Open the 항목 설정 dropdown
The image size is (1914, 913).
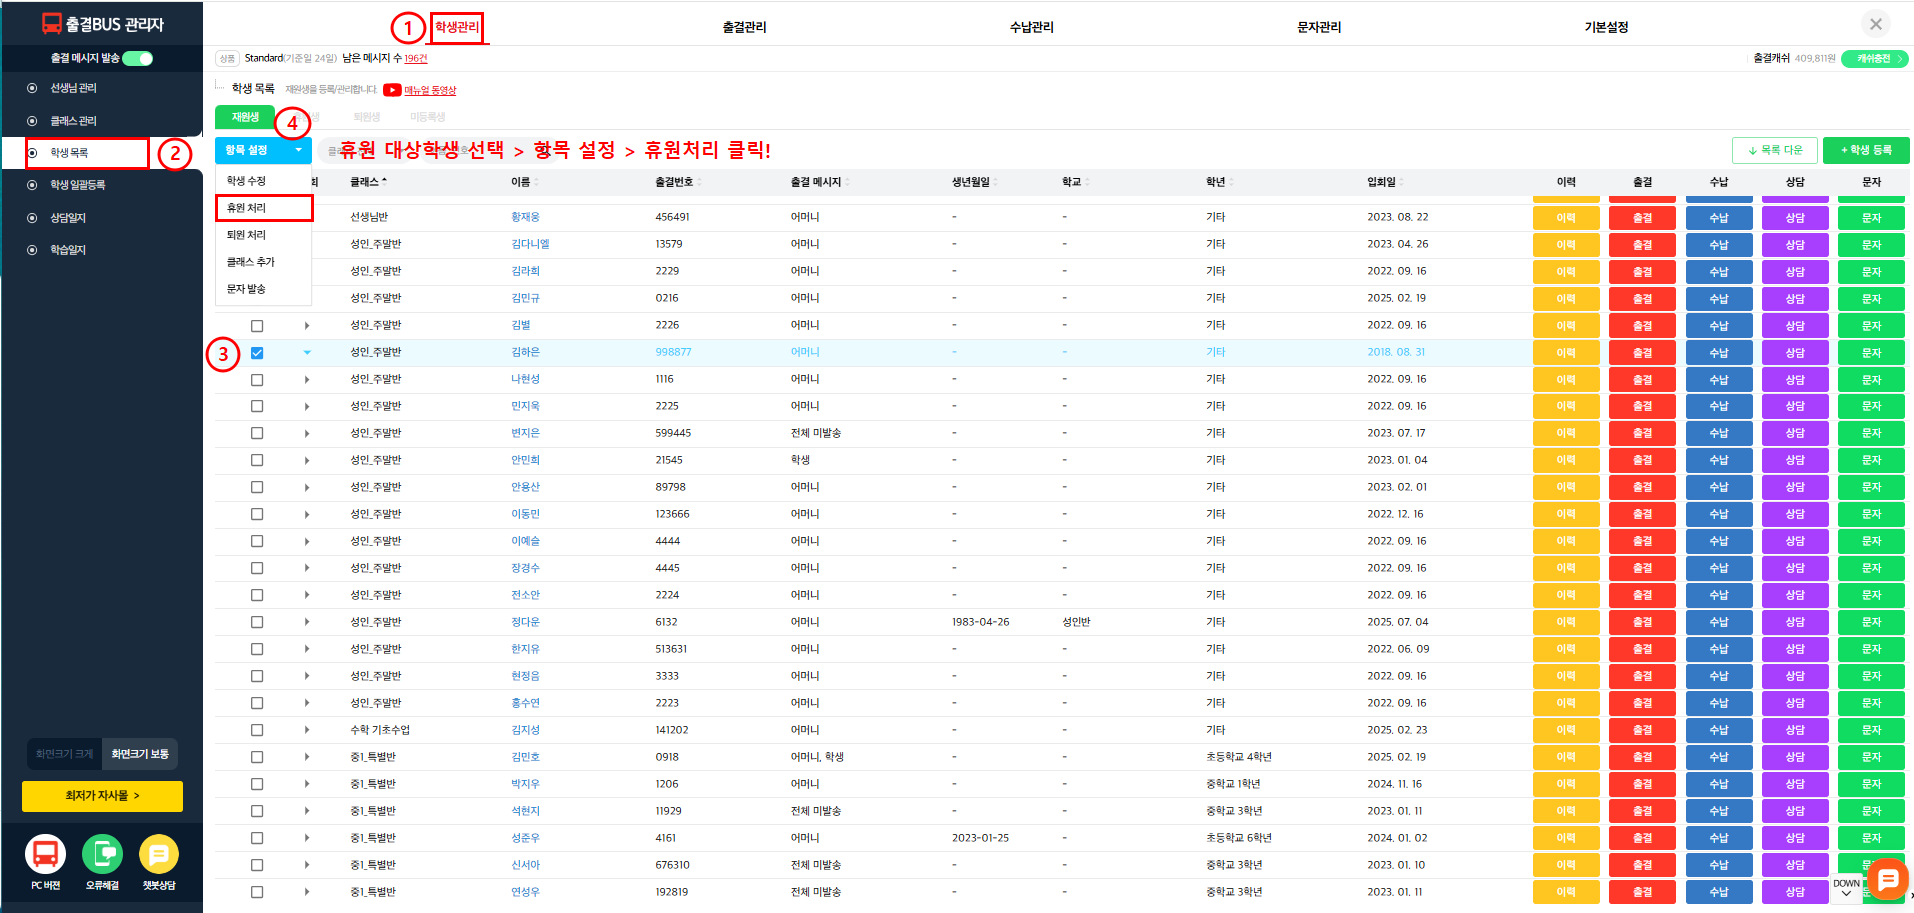(x=263, y=150)
